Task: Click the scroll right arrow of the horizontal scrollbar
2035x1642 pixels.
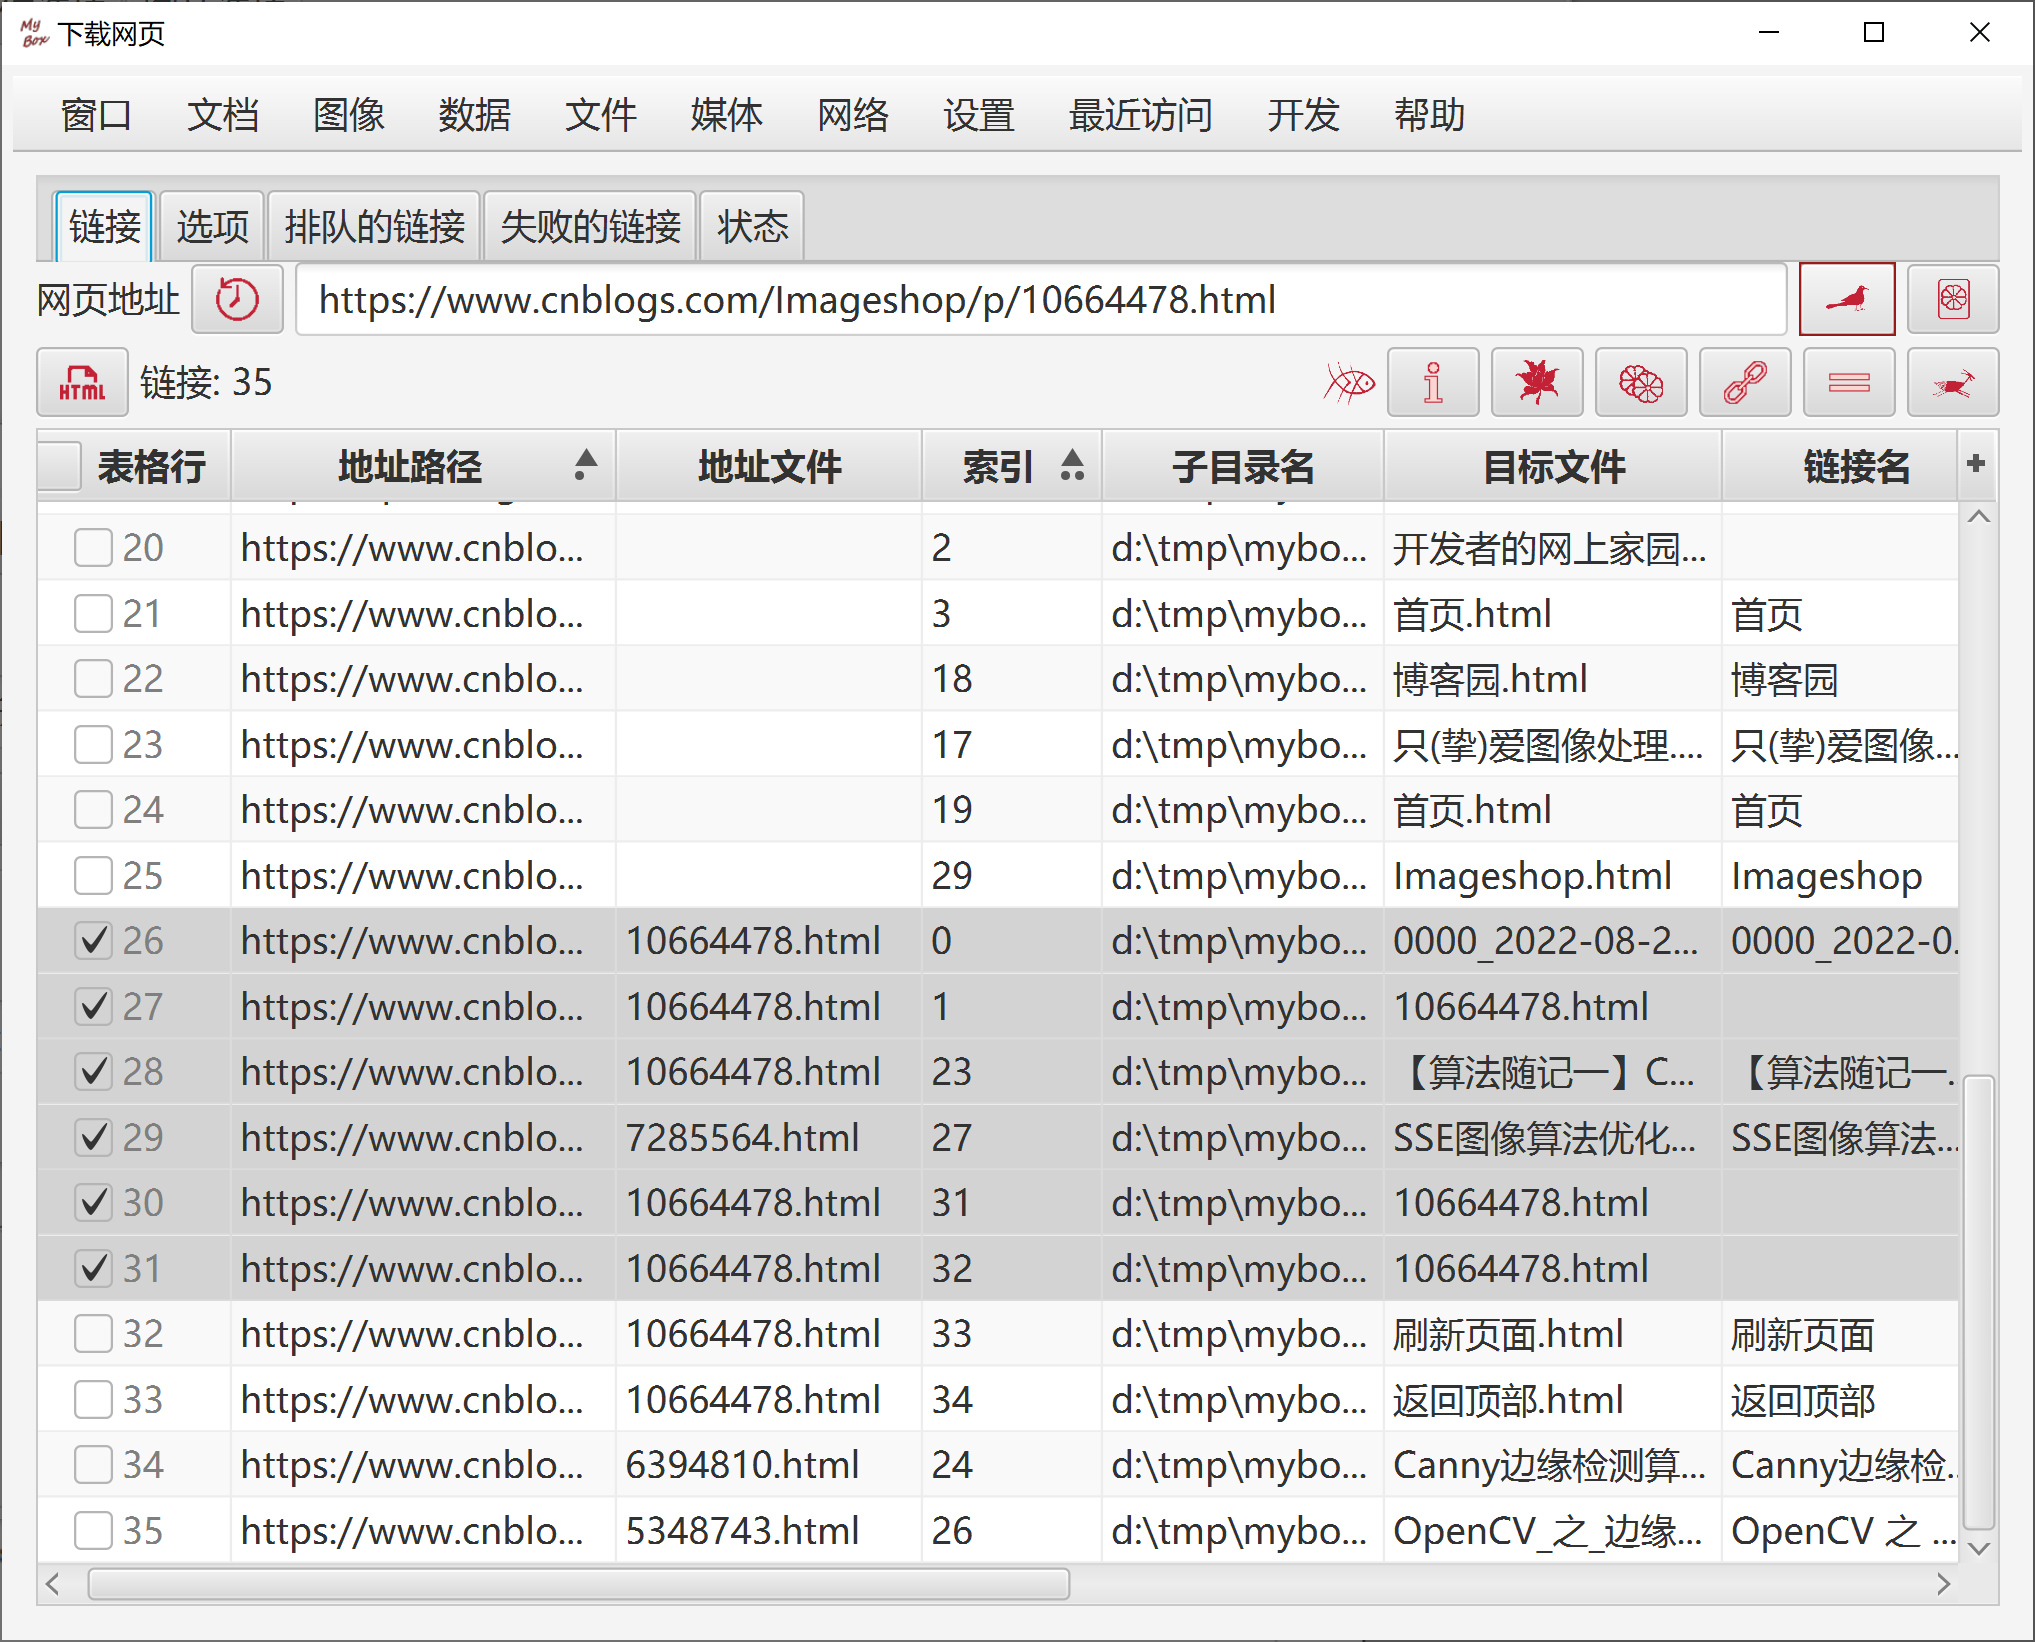Action: coord(1942,1584)
